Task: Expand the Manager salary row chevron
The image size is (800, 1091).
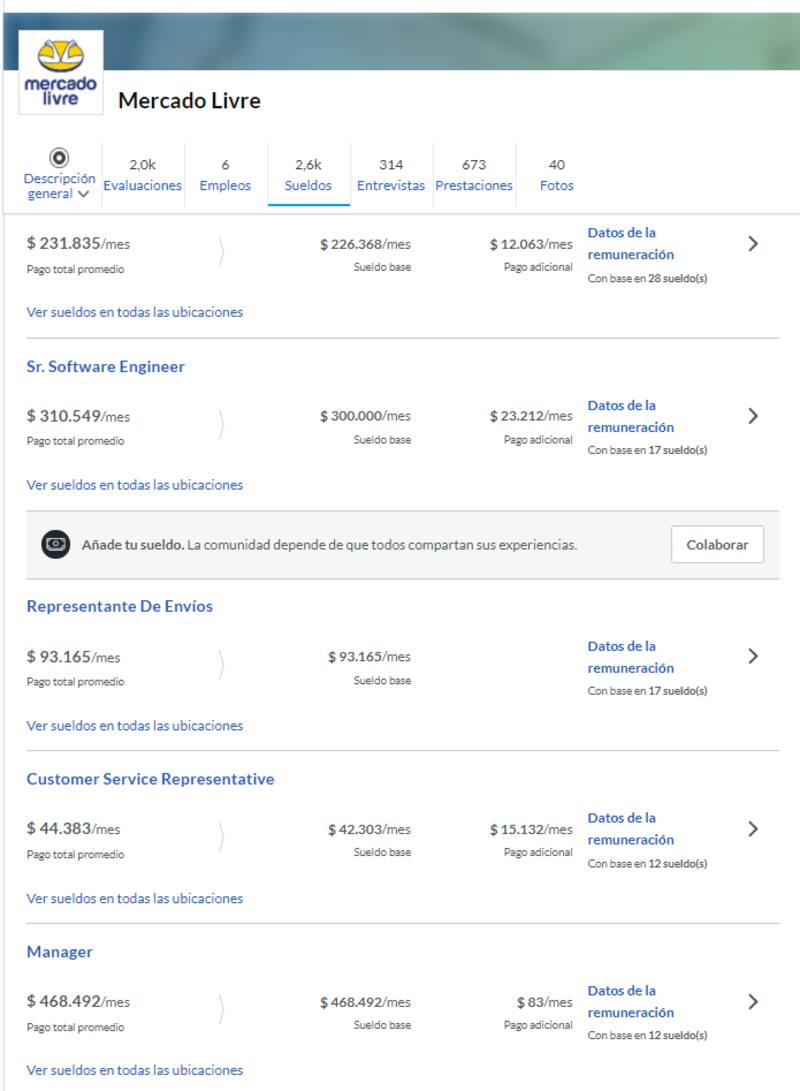Action: click(x=753, y=1002)
